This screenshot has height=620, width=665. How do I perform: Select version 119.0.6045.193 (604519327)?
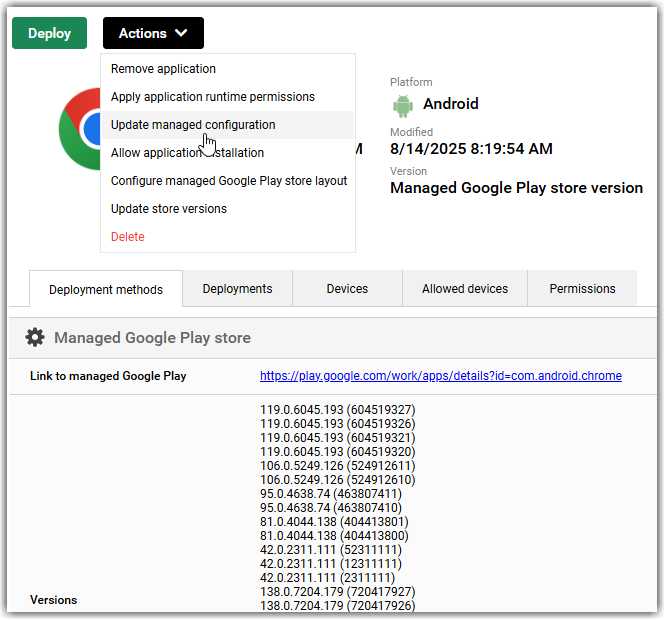338,410
